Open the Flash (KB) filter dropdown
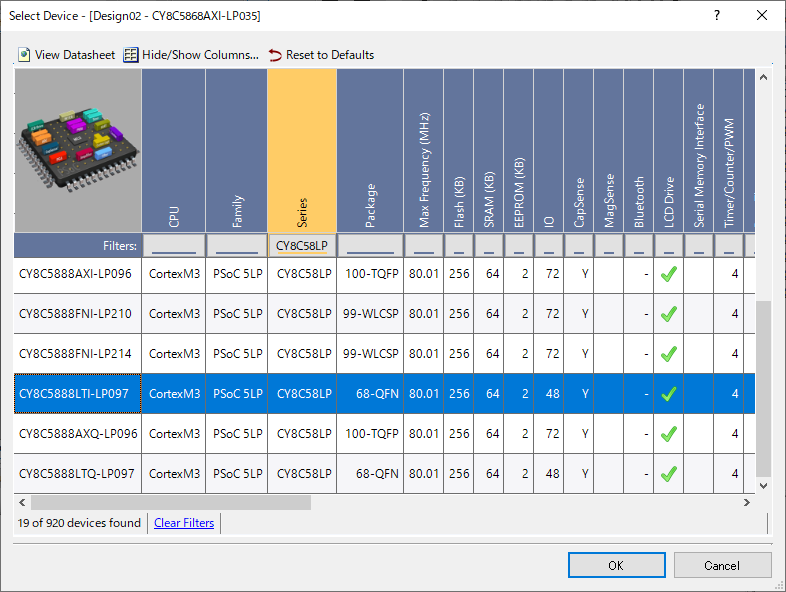The image size is (786, 592). click(x=459, y=246)
